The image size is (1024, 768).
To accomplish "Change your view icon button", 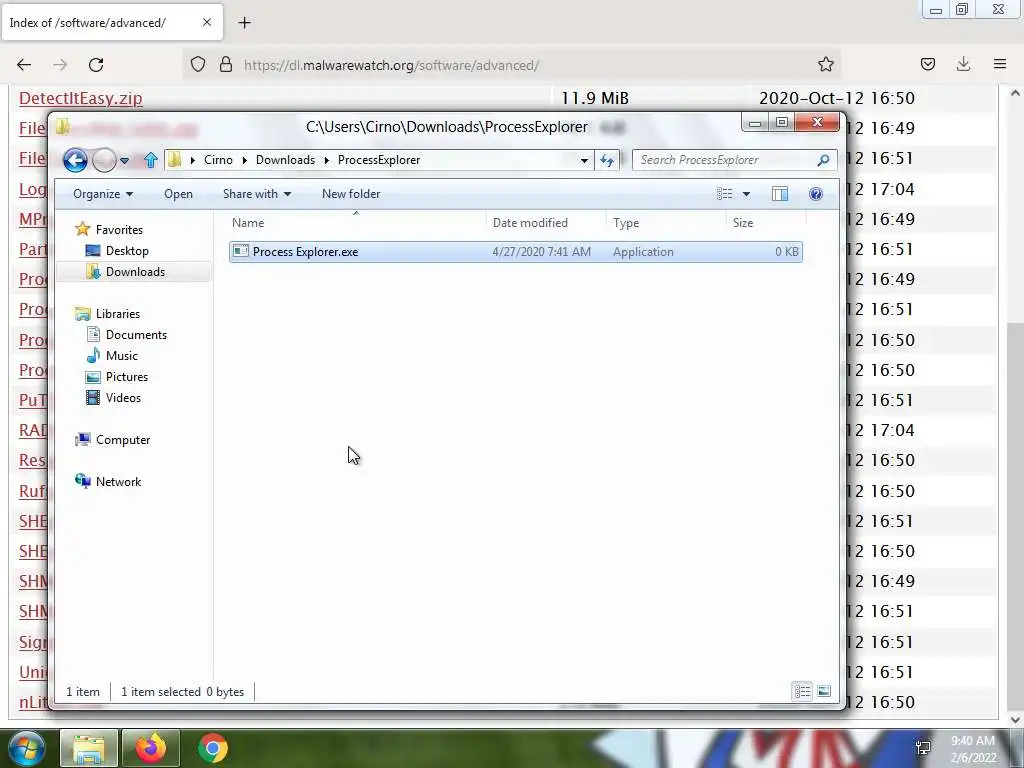I will (724, 194).
